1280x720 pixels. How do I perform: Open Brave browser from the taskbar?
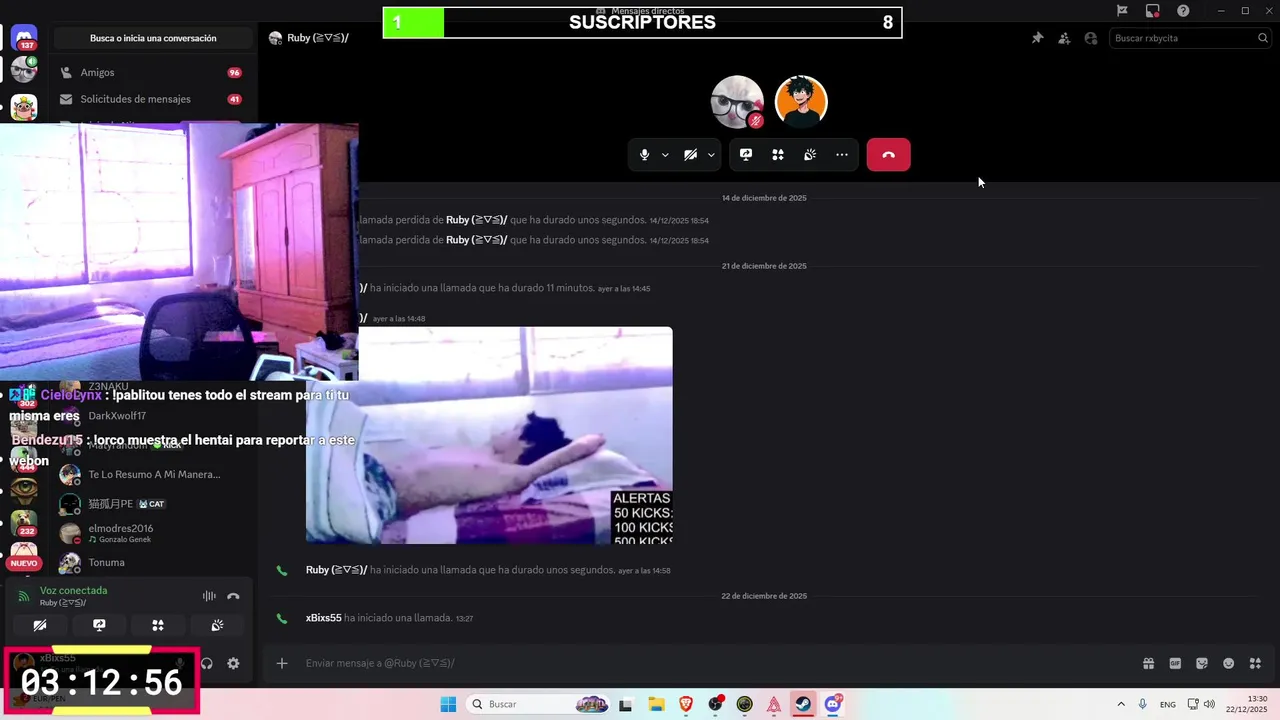click(686, 704)
